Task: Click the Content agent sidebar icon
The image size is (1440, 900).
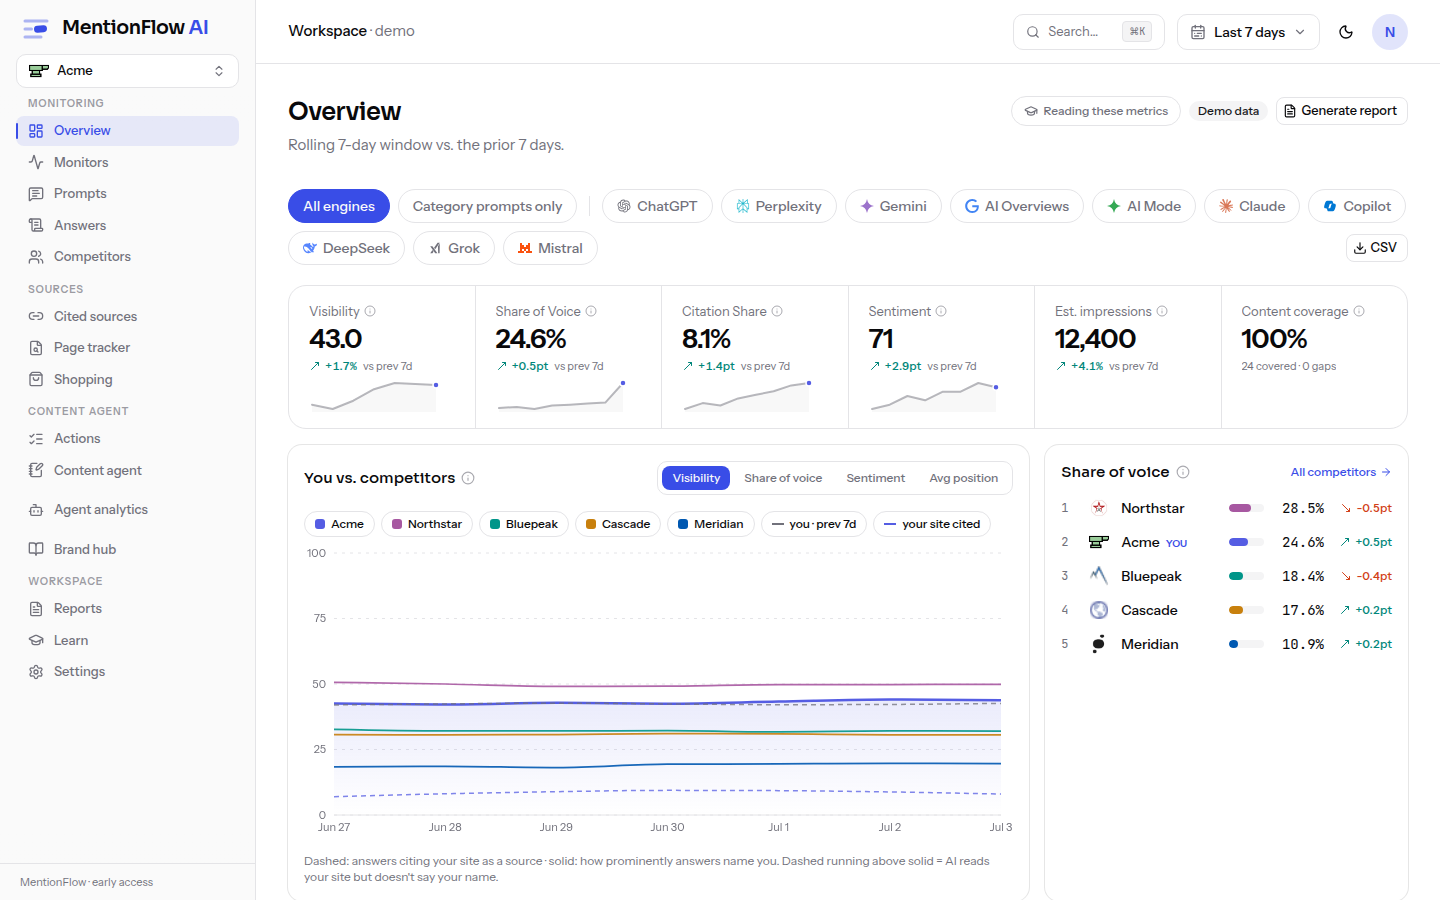Action: [x=36, y=470]
